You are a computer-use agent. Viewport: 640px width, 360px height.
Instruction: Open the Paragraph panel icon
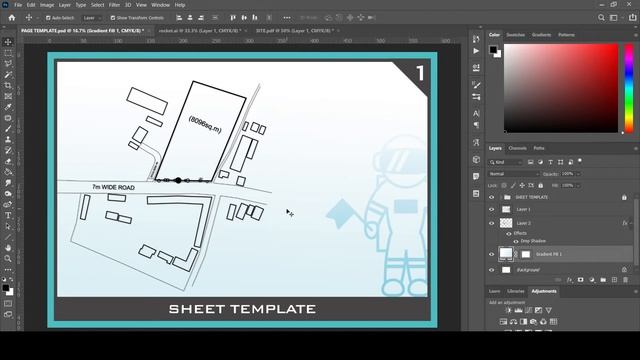click(476, 125)
